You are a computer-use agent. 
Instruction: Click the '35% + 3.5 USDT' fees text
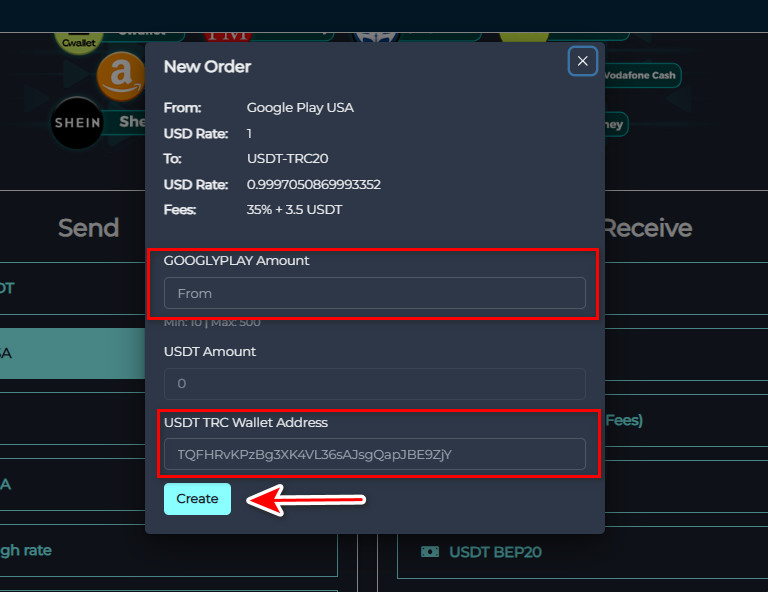(294, 210)
